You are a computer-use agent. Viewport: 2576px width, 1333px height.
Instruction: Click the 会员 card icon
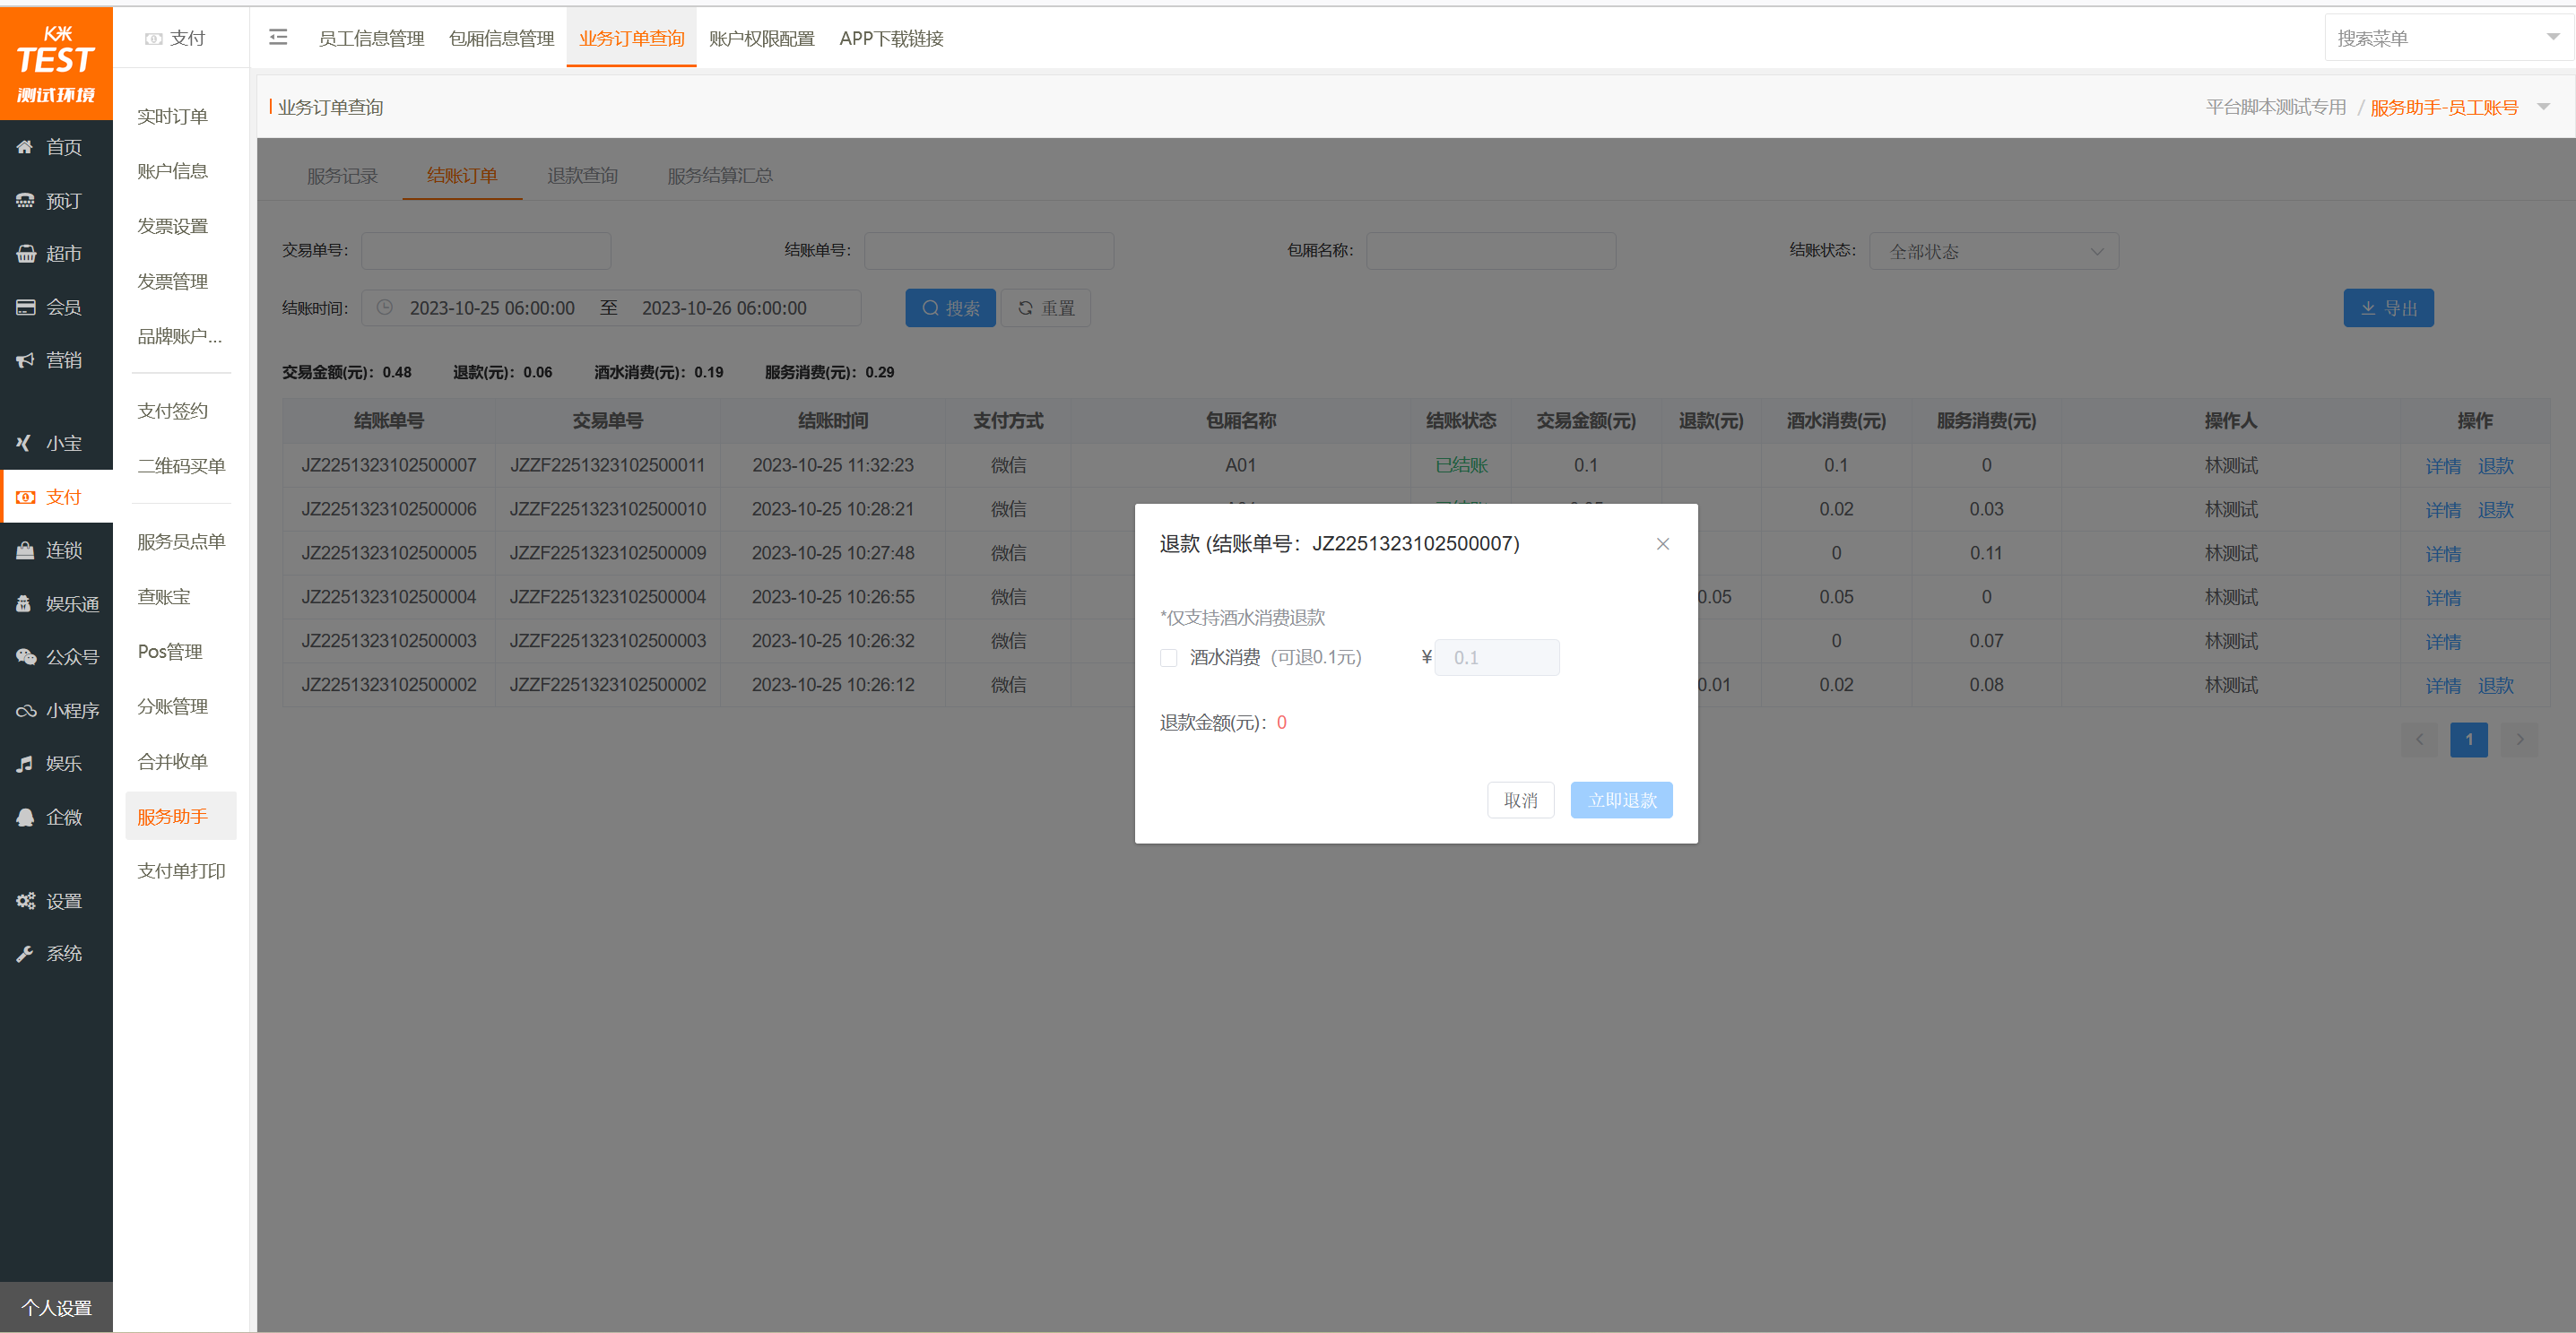tap(25, 307)
